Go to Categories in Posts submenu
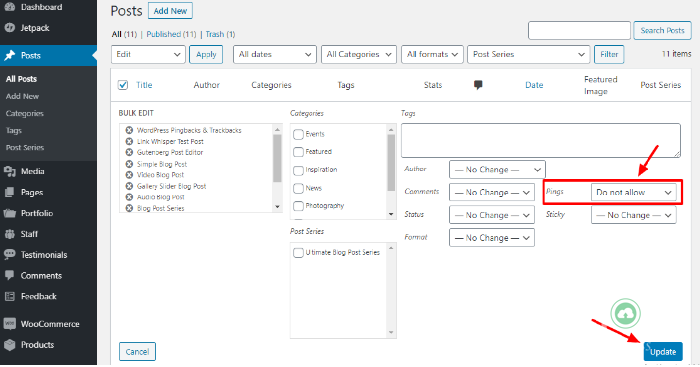 25,113
